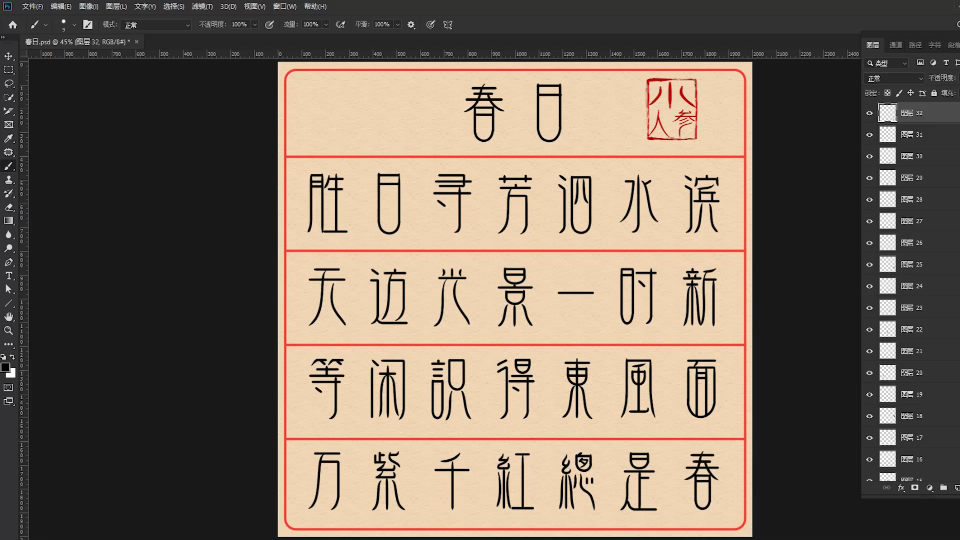
Task: Select the Path Selection tool
Action: tap(9, 290)
